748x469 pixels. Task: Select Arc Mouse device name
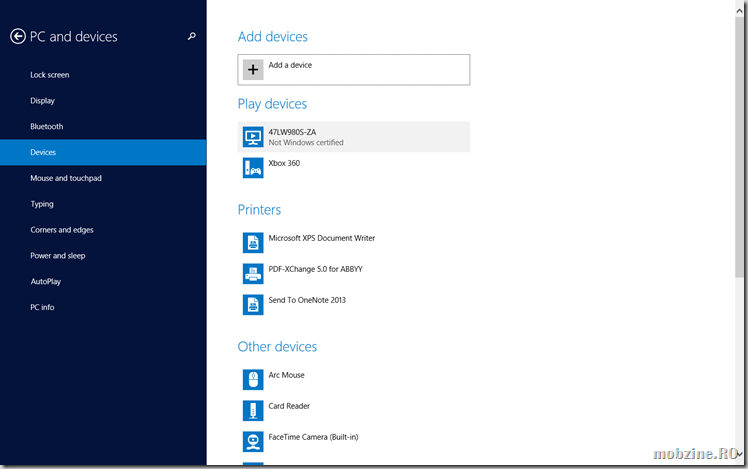click(286, 375)
